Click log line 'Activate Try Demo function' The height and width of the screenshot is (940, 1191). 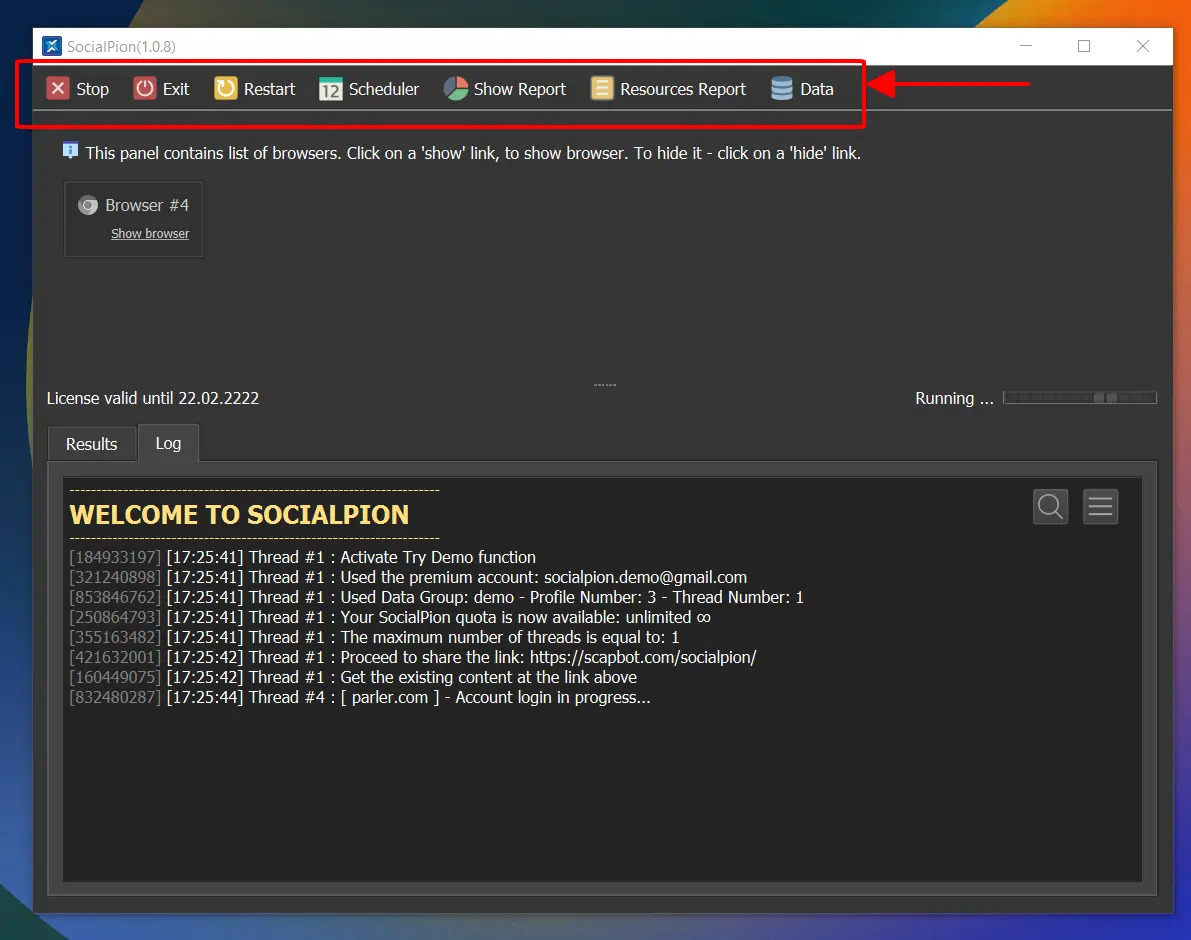pos(302,557)
